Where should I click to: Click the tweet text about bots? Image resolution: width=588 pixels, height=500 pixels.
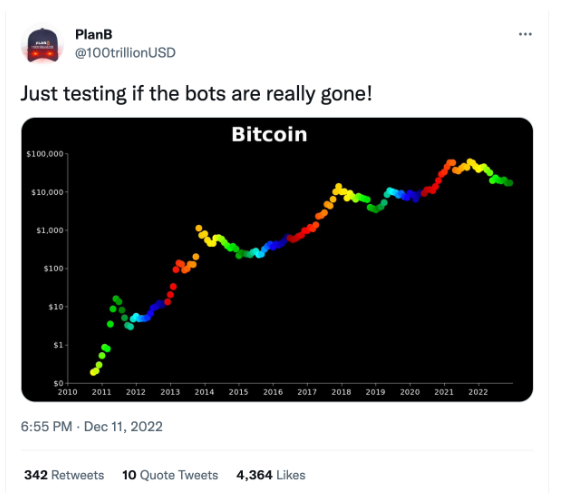[196, 93]
